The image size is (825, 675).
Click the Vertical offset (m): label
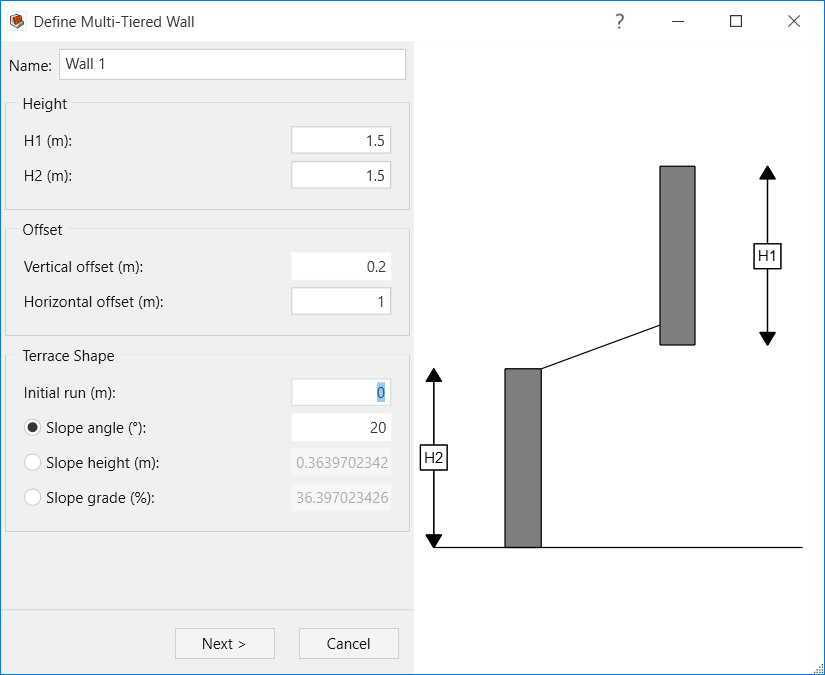point(83,267)
